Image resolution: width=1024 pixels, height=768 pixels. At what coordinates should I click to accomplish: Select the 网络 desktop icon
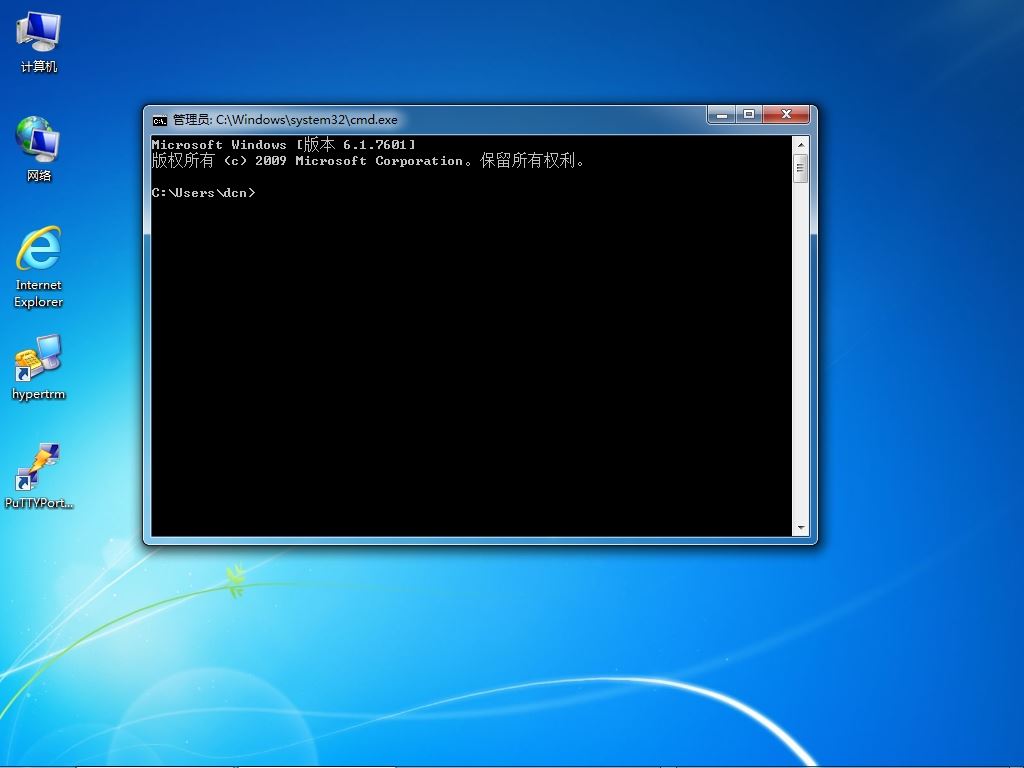point(39,150)
